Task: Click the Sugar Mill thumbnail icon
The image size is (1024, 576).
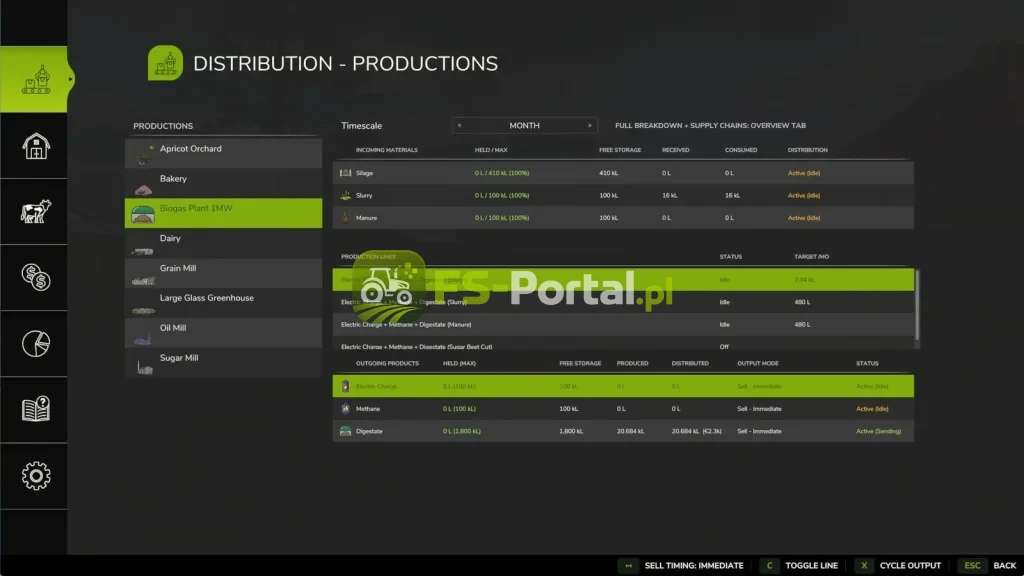Action: [144, 368]
